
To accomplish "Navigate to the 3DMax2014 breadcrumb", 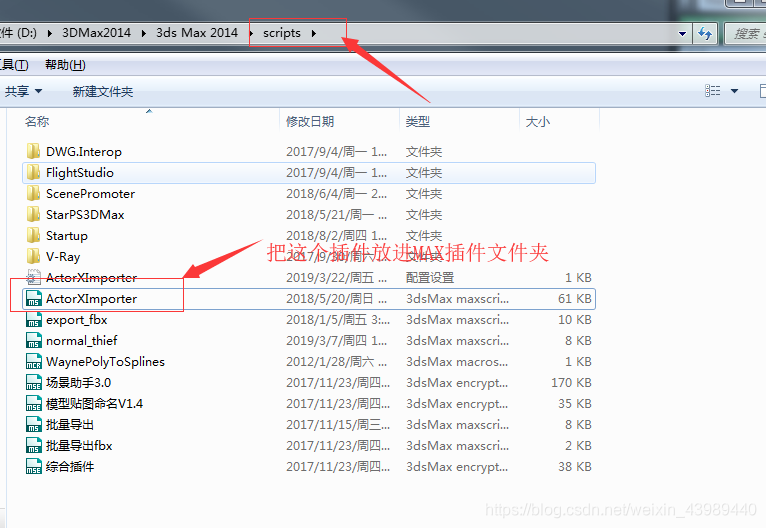I will point(96,33).
